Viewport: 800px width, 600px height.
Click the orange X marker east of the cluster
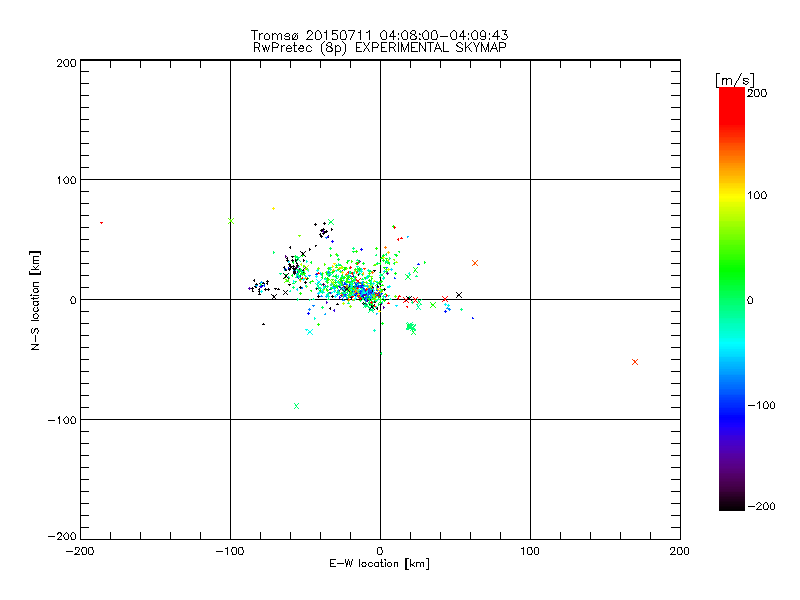pyautogui.click(x=475, y=263)
